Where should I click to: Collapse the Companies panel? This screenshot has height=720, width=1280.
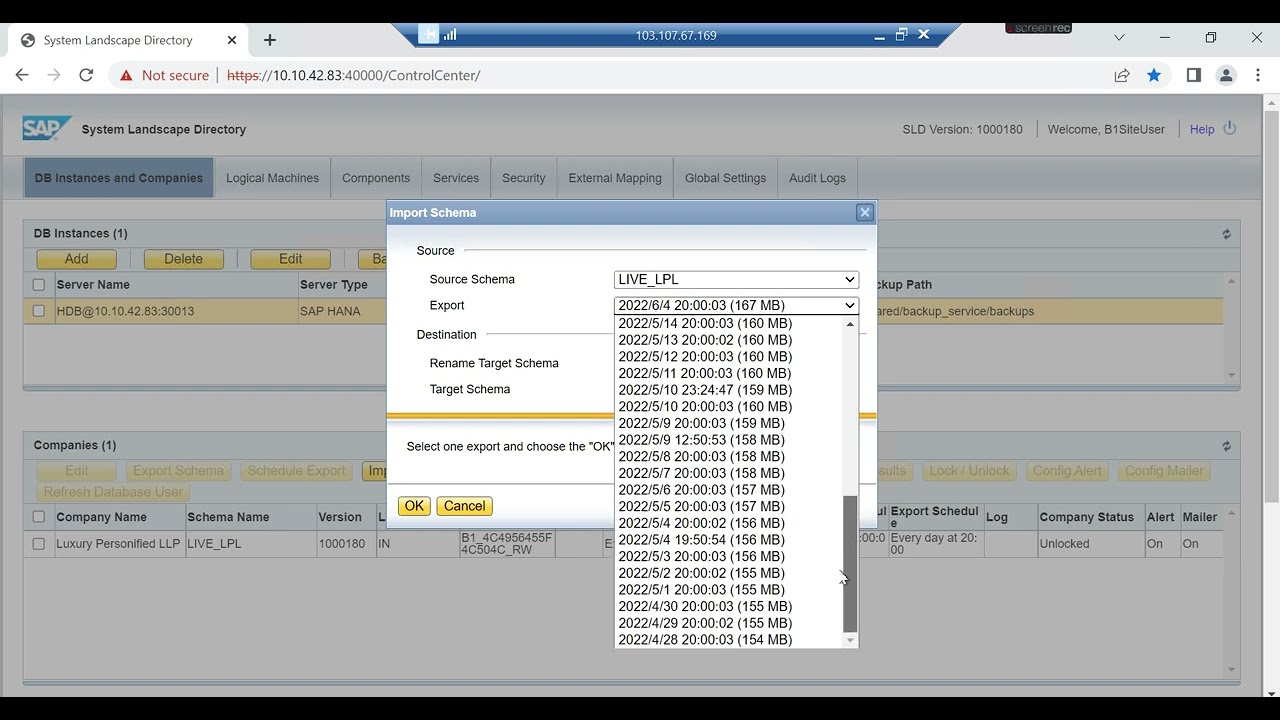(x=1226, y=446)
